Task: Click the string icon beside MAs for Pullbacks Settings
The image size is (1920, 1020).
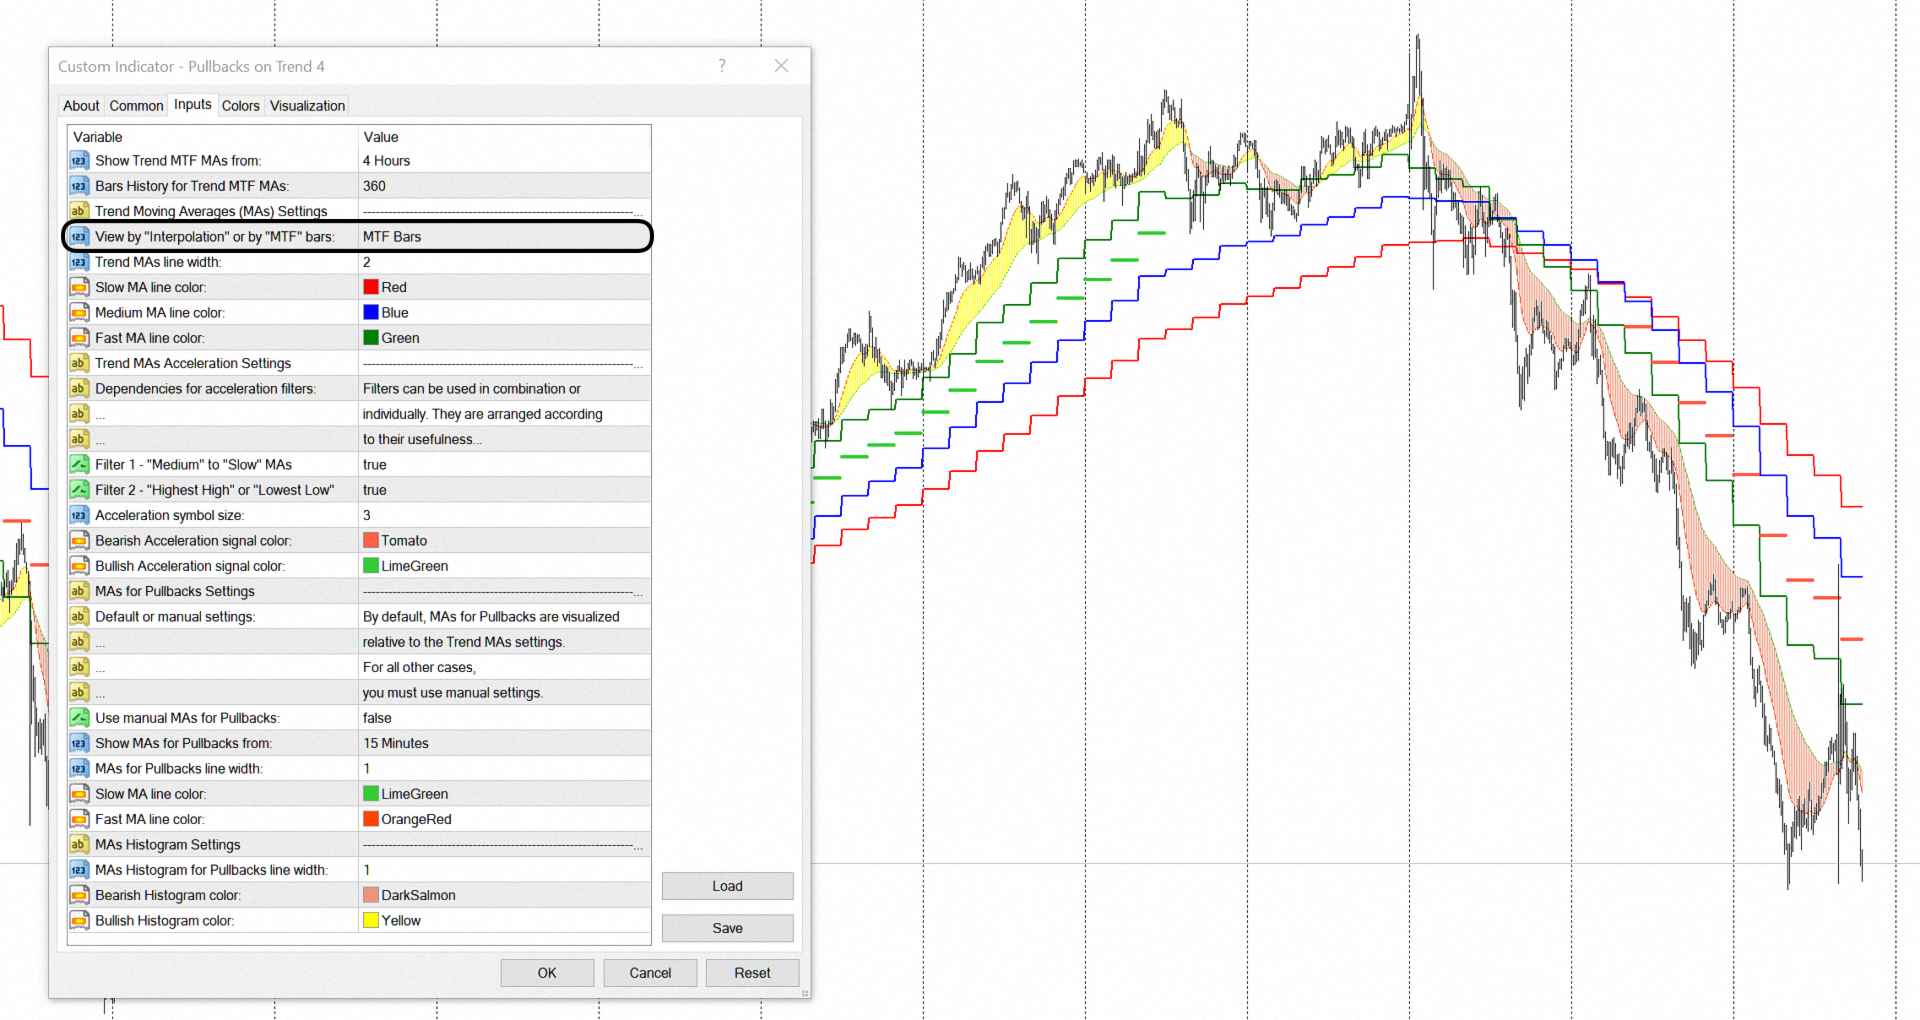Action: pyautogui.click(x=79, y=591)
